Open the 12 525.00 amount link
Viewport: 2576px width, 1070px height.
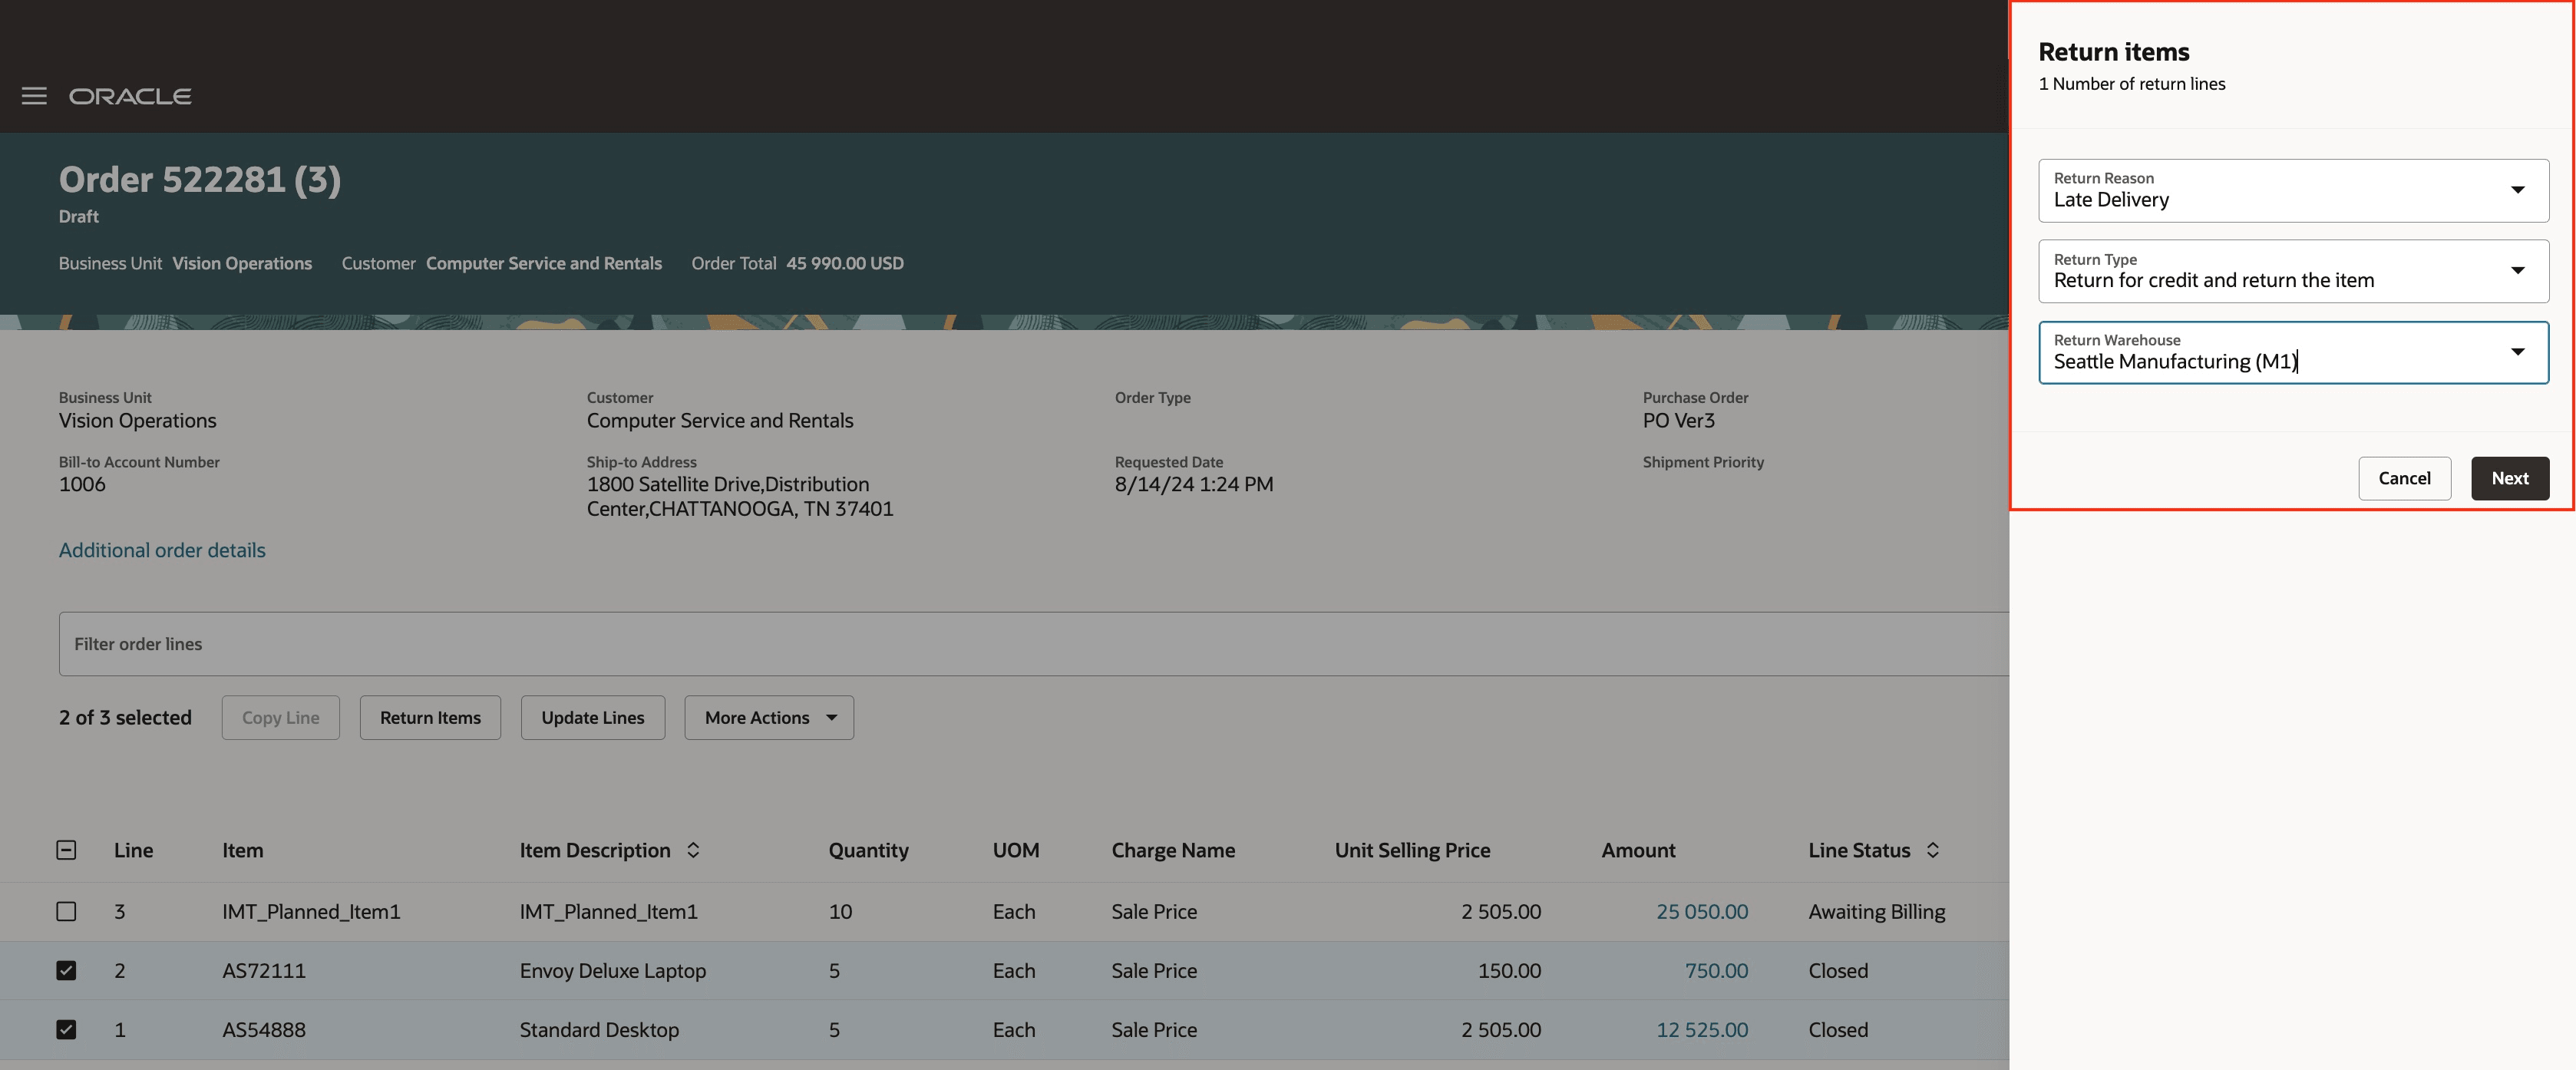tap(1702, 1029)
